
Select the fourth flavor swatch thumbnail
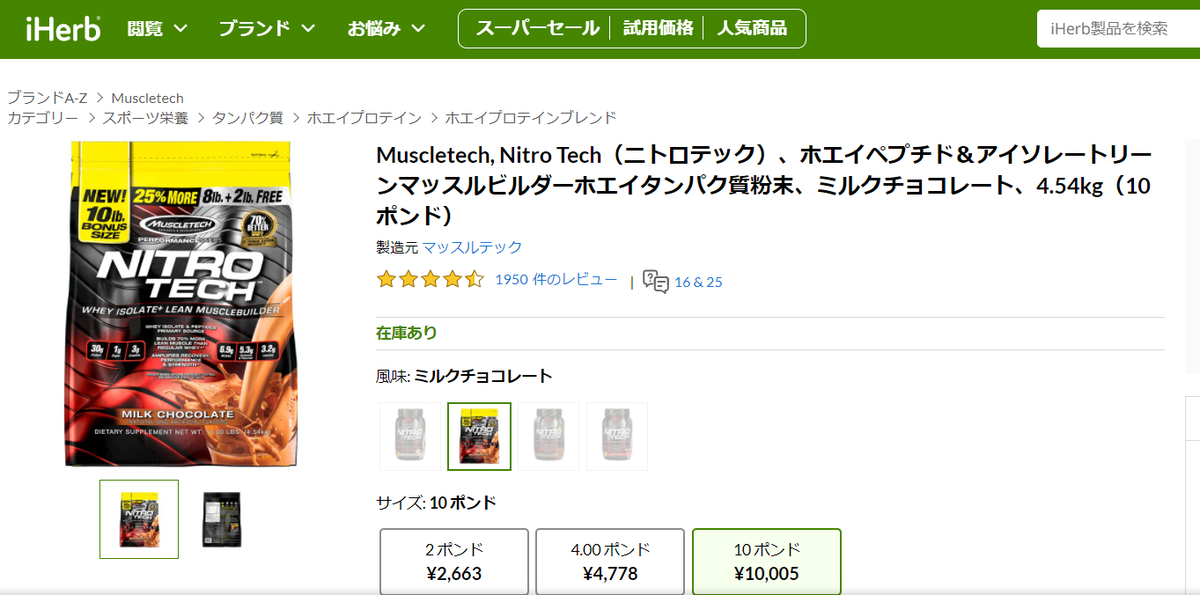click(616, 436)
